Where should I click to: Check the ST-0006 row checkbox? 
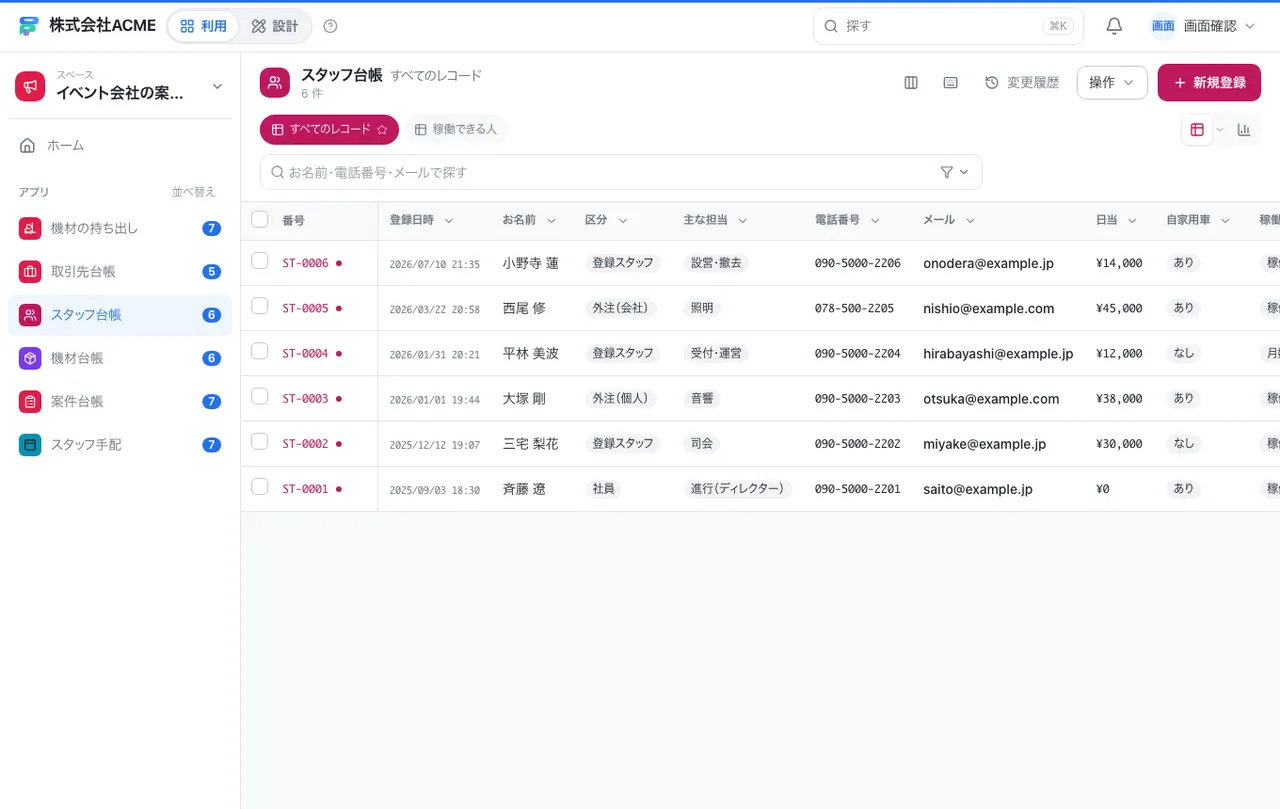point(260,261)
